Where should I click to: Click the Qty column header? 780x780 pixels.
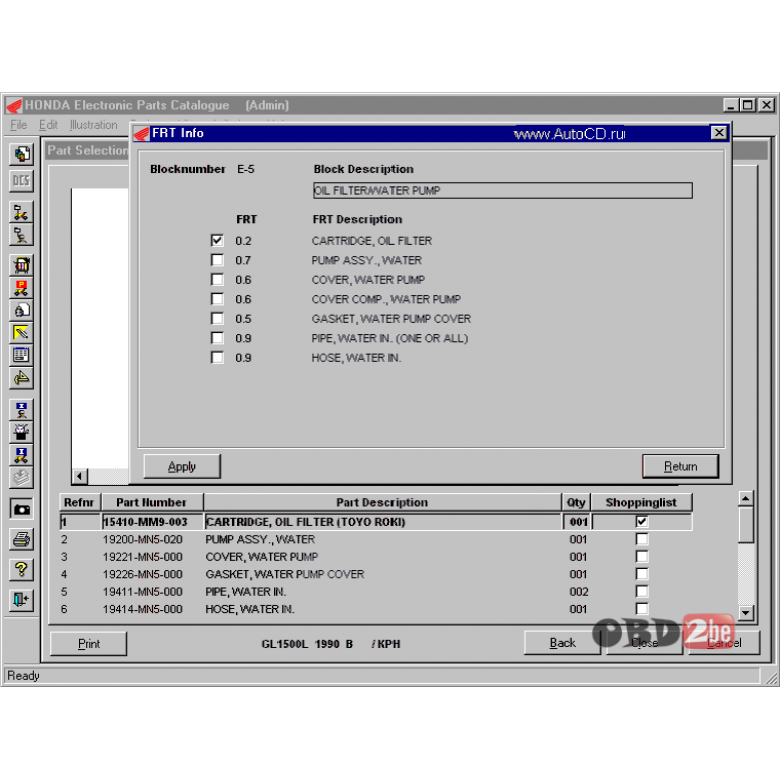pos(576,502)
